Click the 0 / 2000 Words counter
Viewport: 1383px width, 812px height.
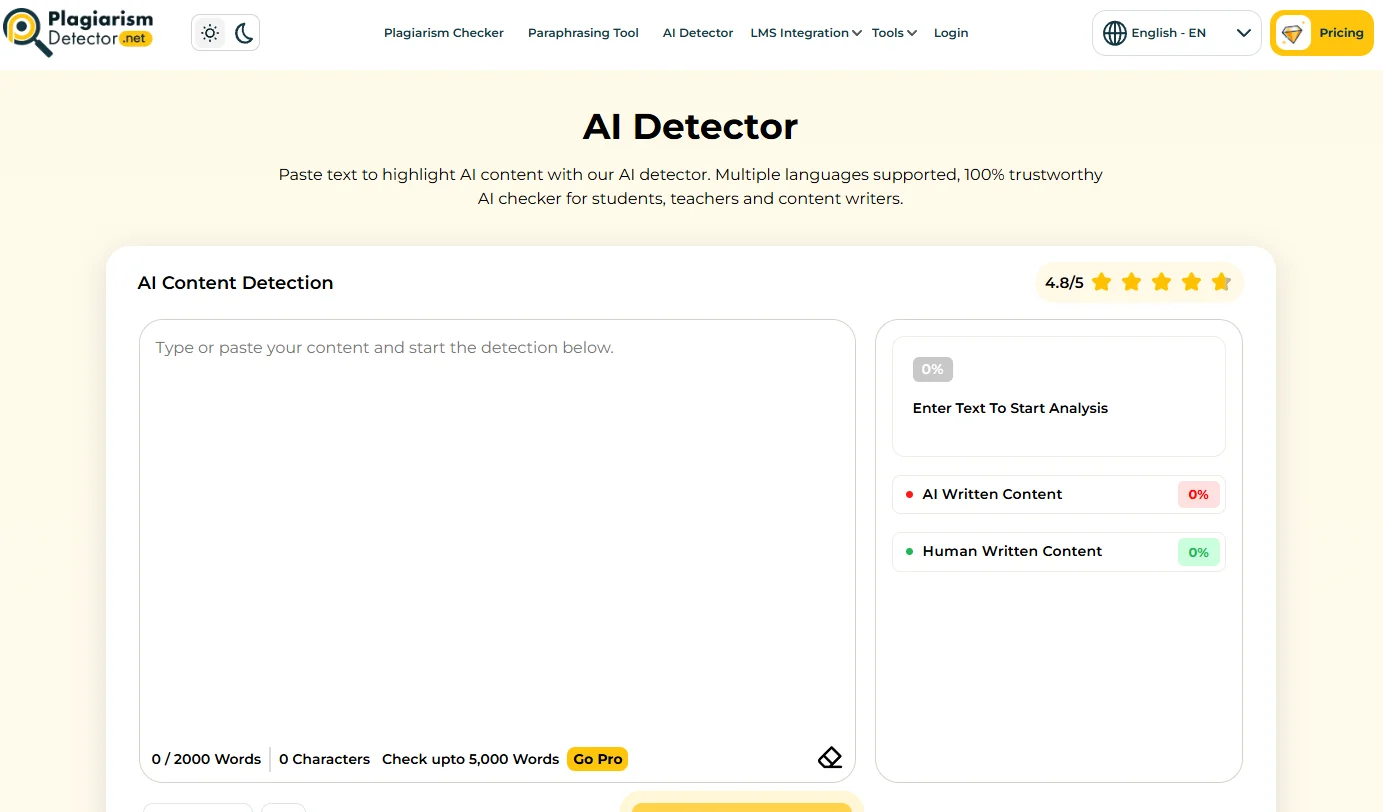click(206, 759)
